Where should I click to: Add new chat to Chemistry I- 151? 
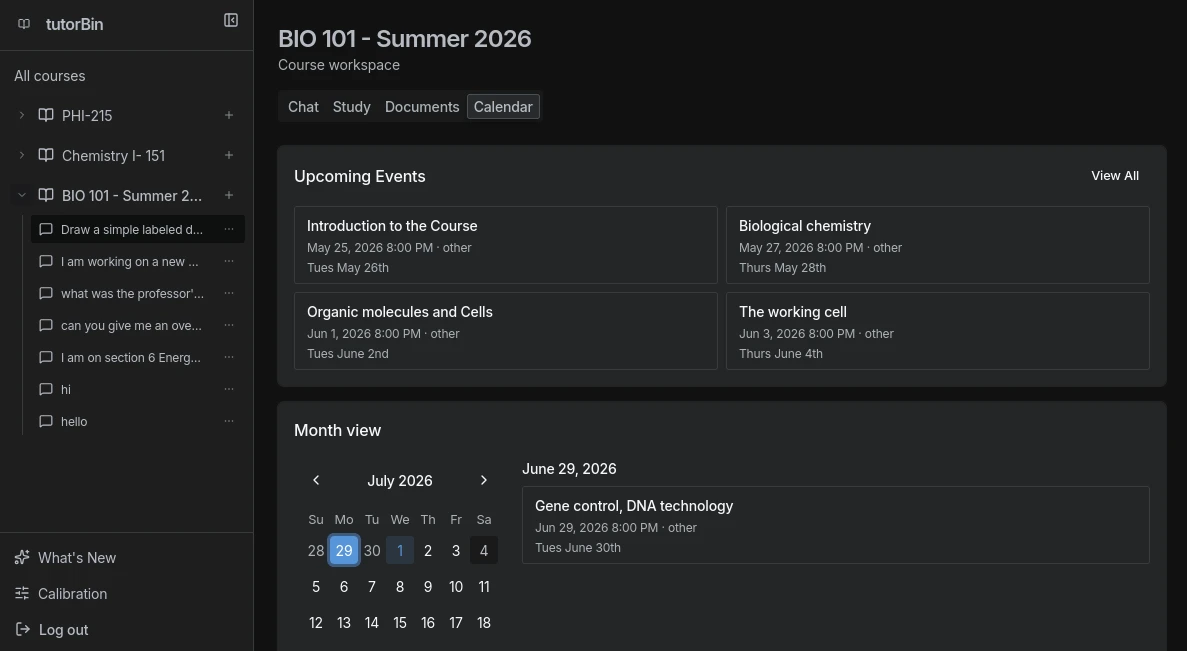[229, 155]
